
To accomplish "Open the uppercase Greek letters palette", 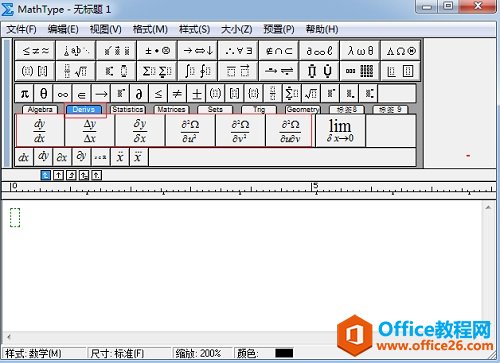I will [401, 51].
